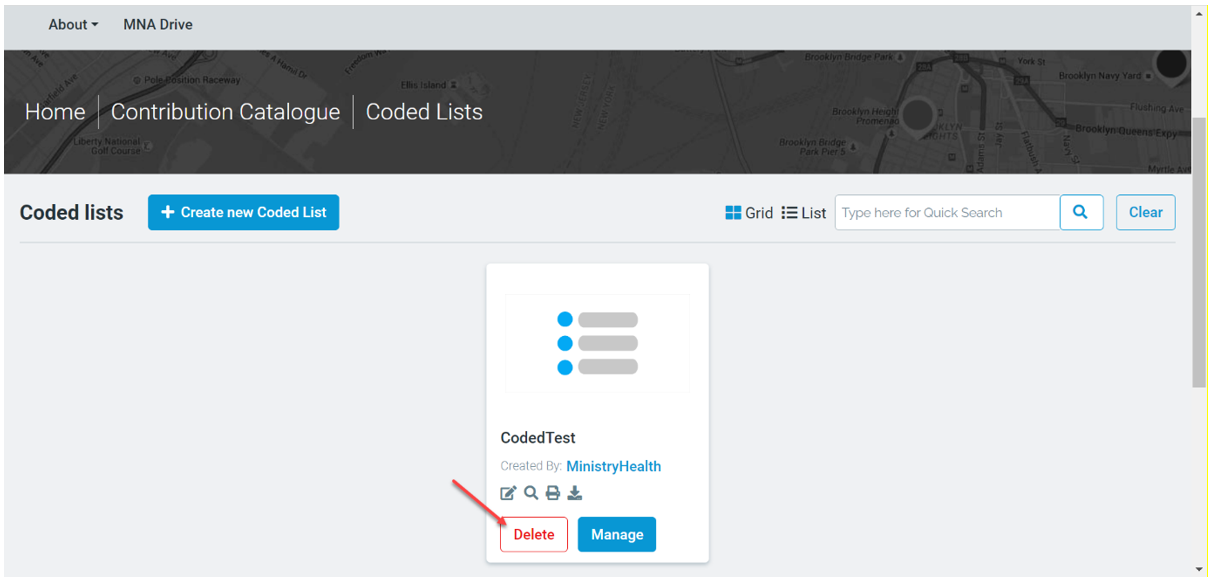The width and height of the screenshot is (1215, 584).
Task: Focus the Quick Search input field
Action: click(947, 212)
